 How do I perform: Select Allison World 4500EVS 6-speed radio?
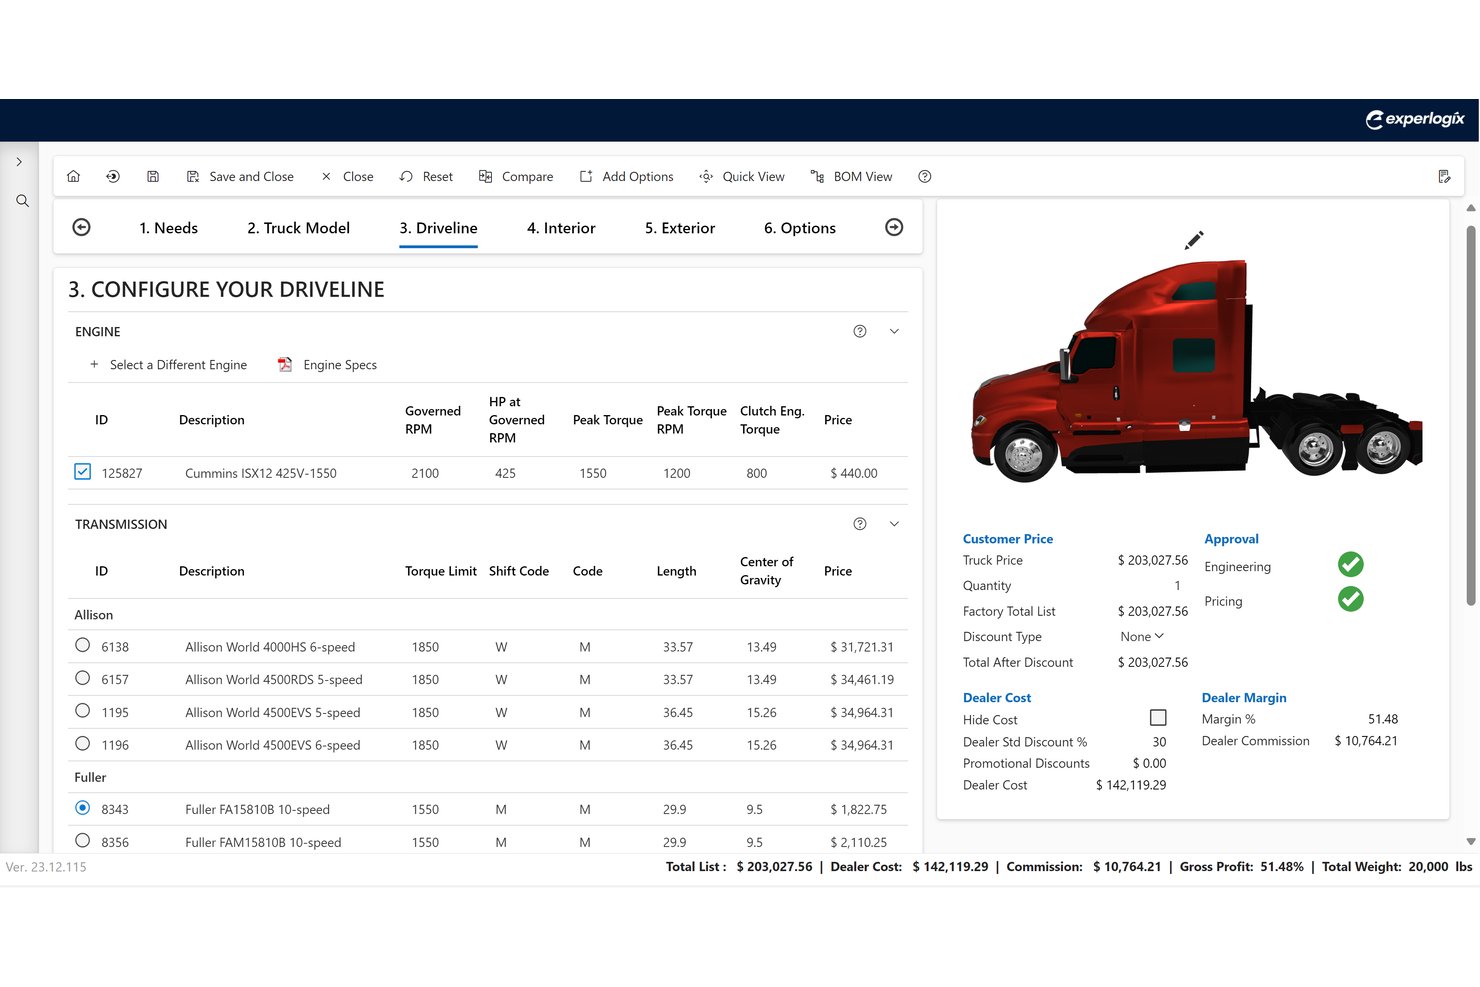[x=83, y=744]
